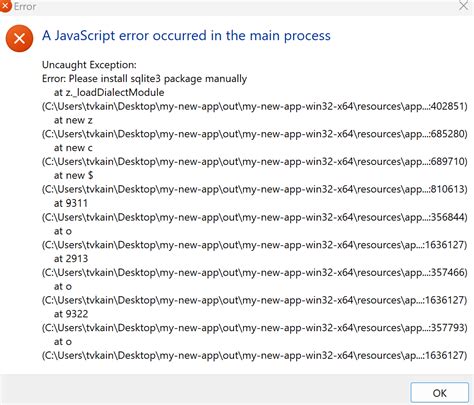
Task: Click the OK button
Action: pyautogui.click(x=439, y=393)
